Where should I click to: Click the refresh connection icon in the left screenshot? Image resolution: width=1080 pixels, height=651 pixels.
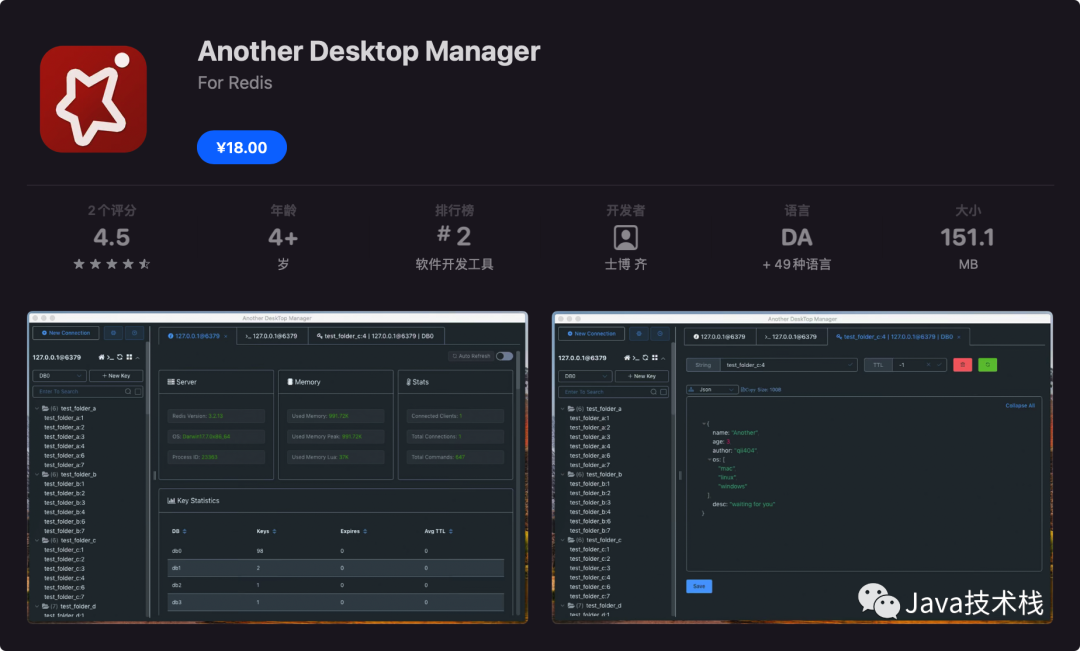pos(120,357)
